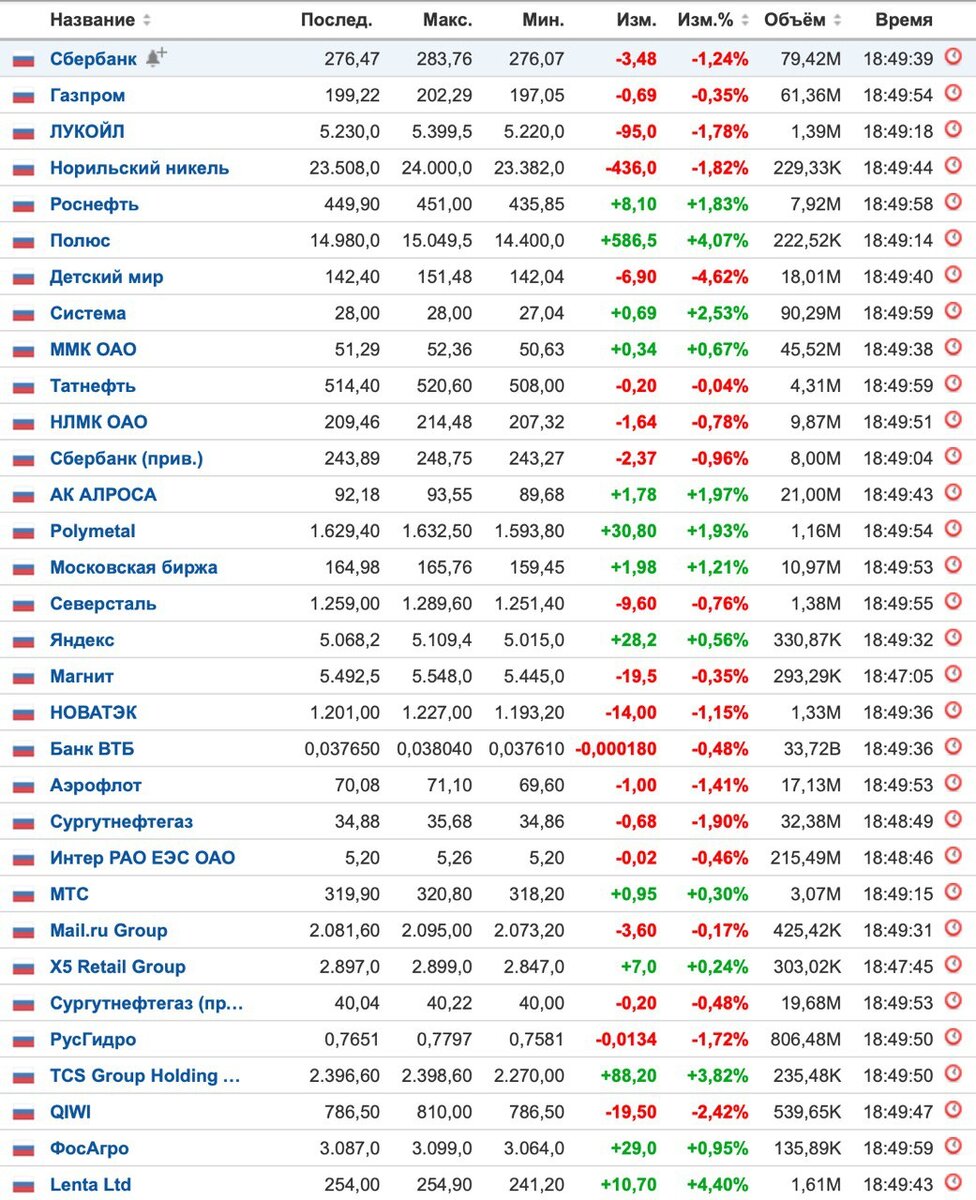976x1200 pixels.
Task: Click the clock icon in the РусГидро row
Action: coord(953,1037)
